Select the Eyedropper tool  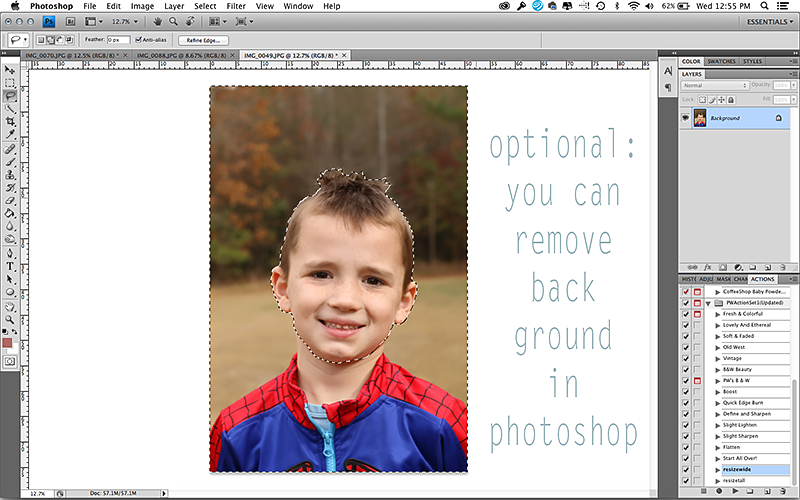click(10, 134)
